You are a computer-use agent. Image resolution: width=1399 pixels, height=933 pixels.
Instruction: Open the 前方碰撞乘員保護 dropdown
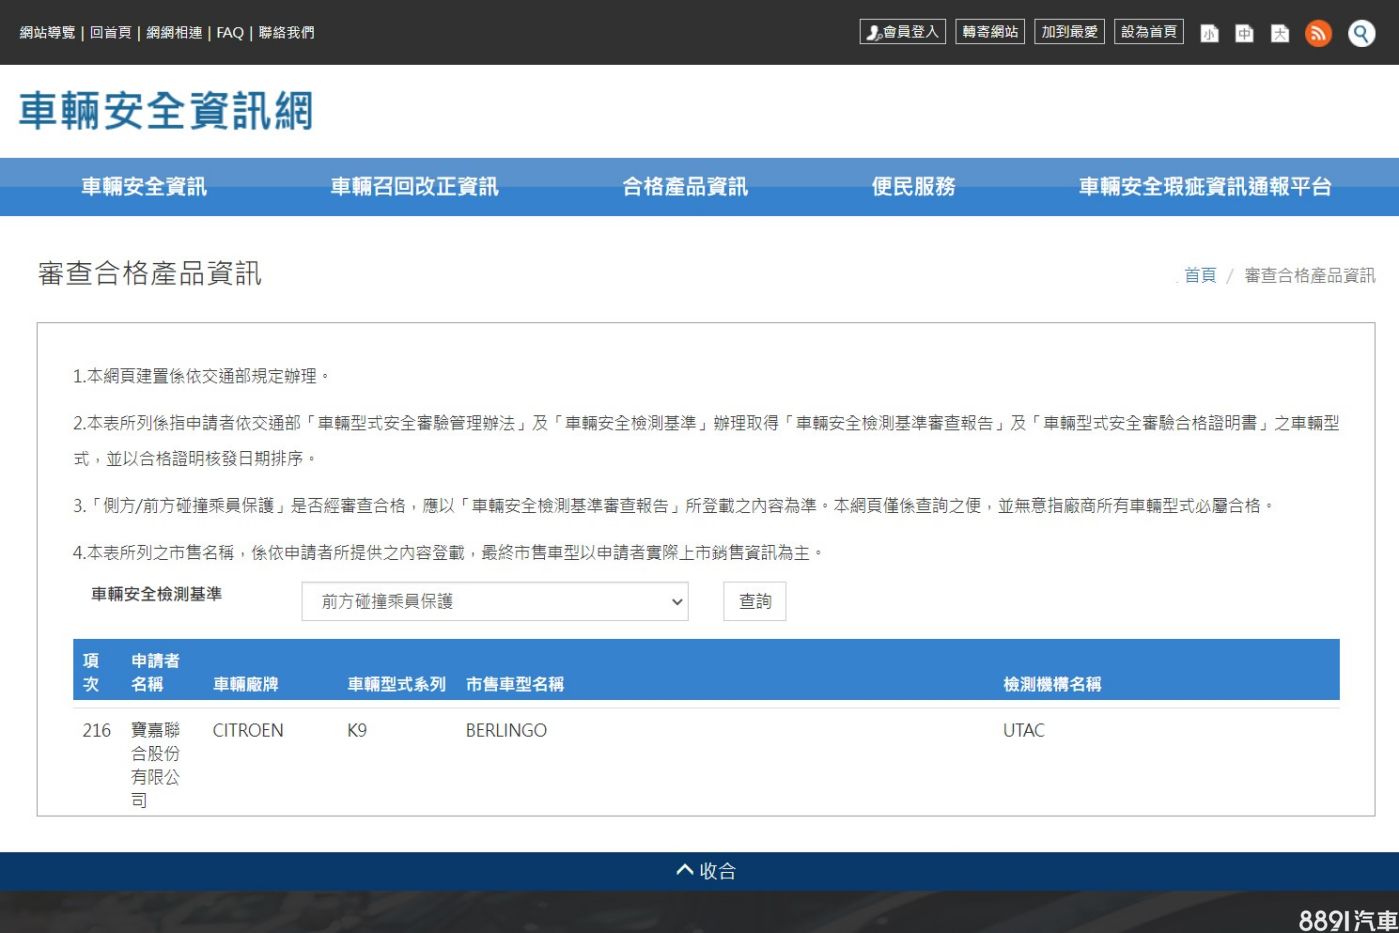(494, 601)
